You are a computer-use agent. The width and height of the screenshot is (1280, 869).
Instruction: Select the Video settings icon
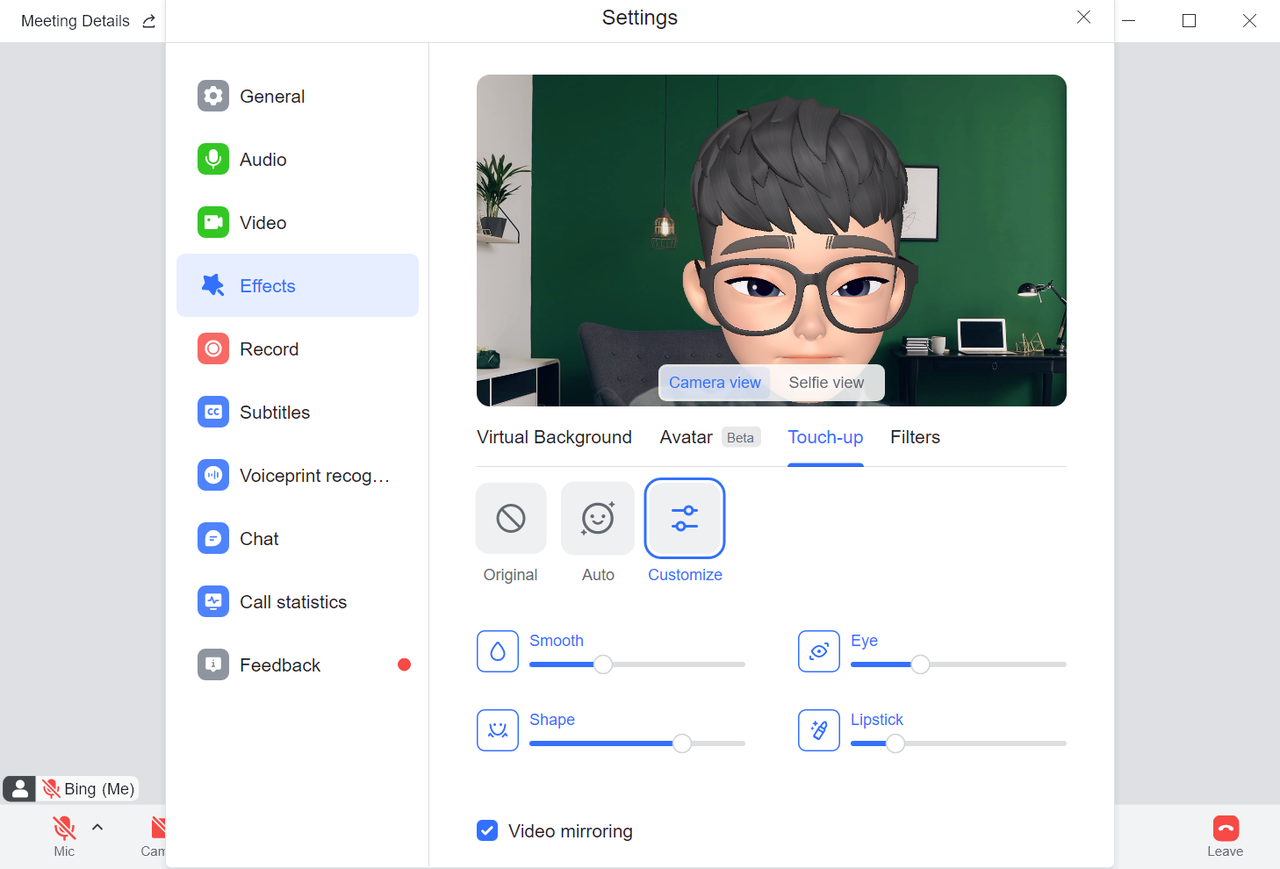pyautogui.click(x=213, y=222)
